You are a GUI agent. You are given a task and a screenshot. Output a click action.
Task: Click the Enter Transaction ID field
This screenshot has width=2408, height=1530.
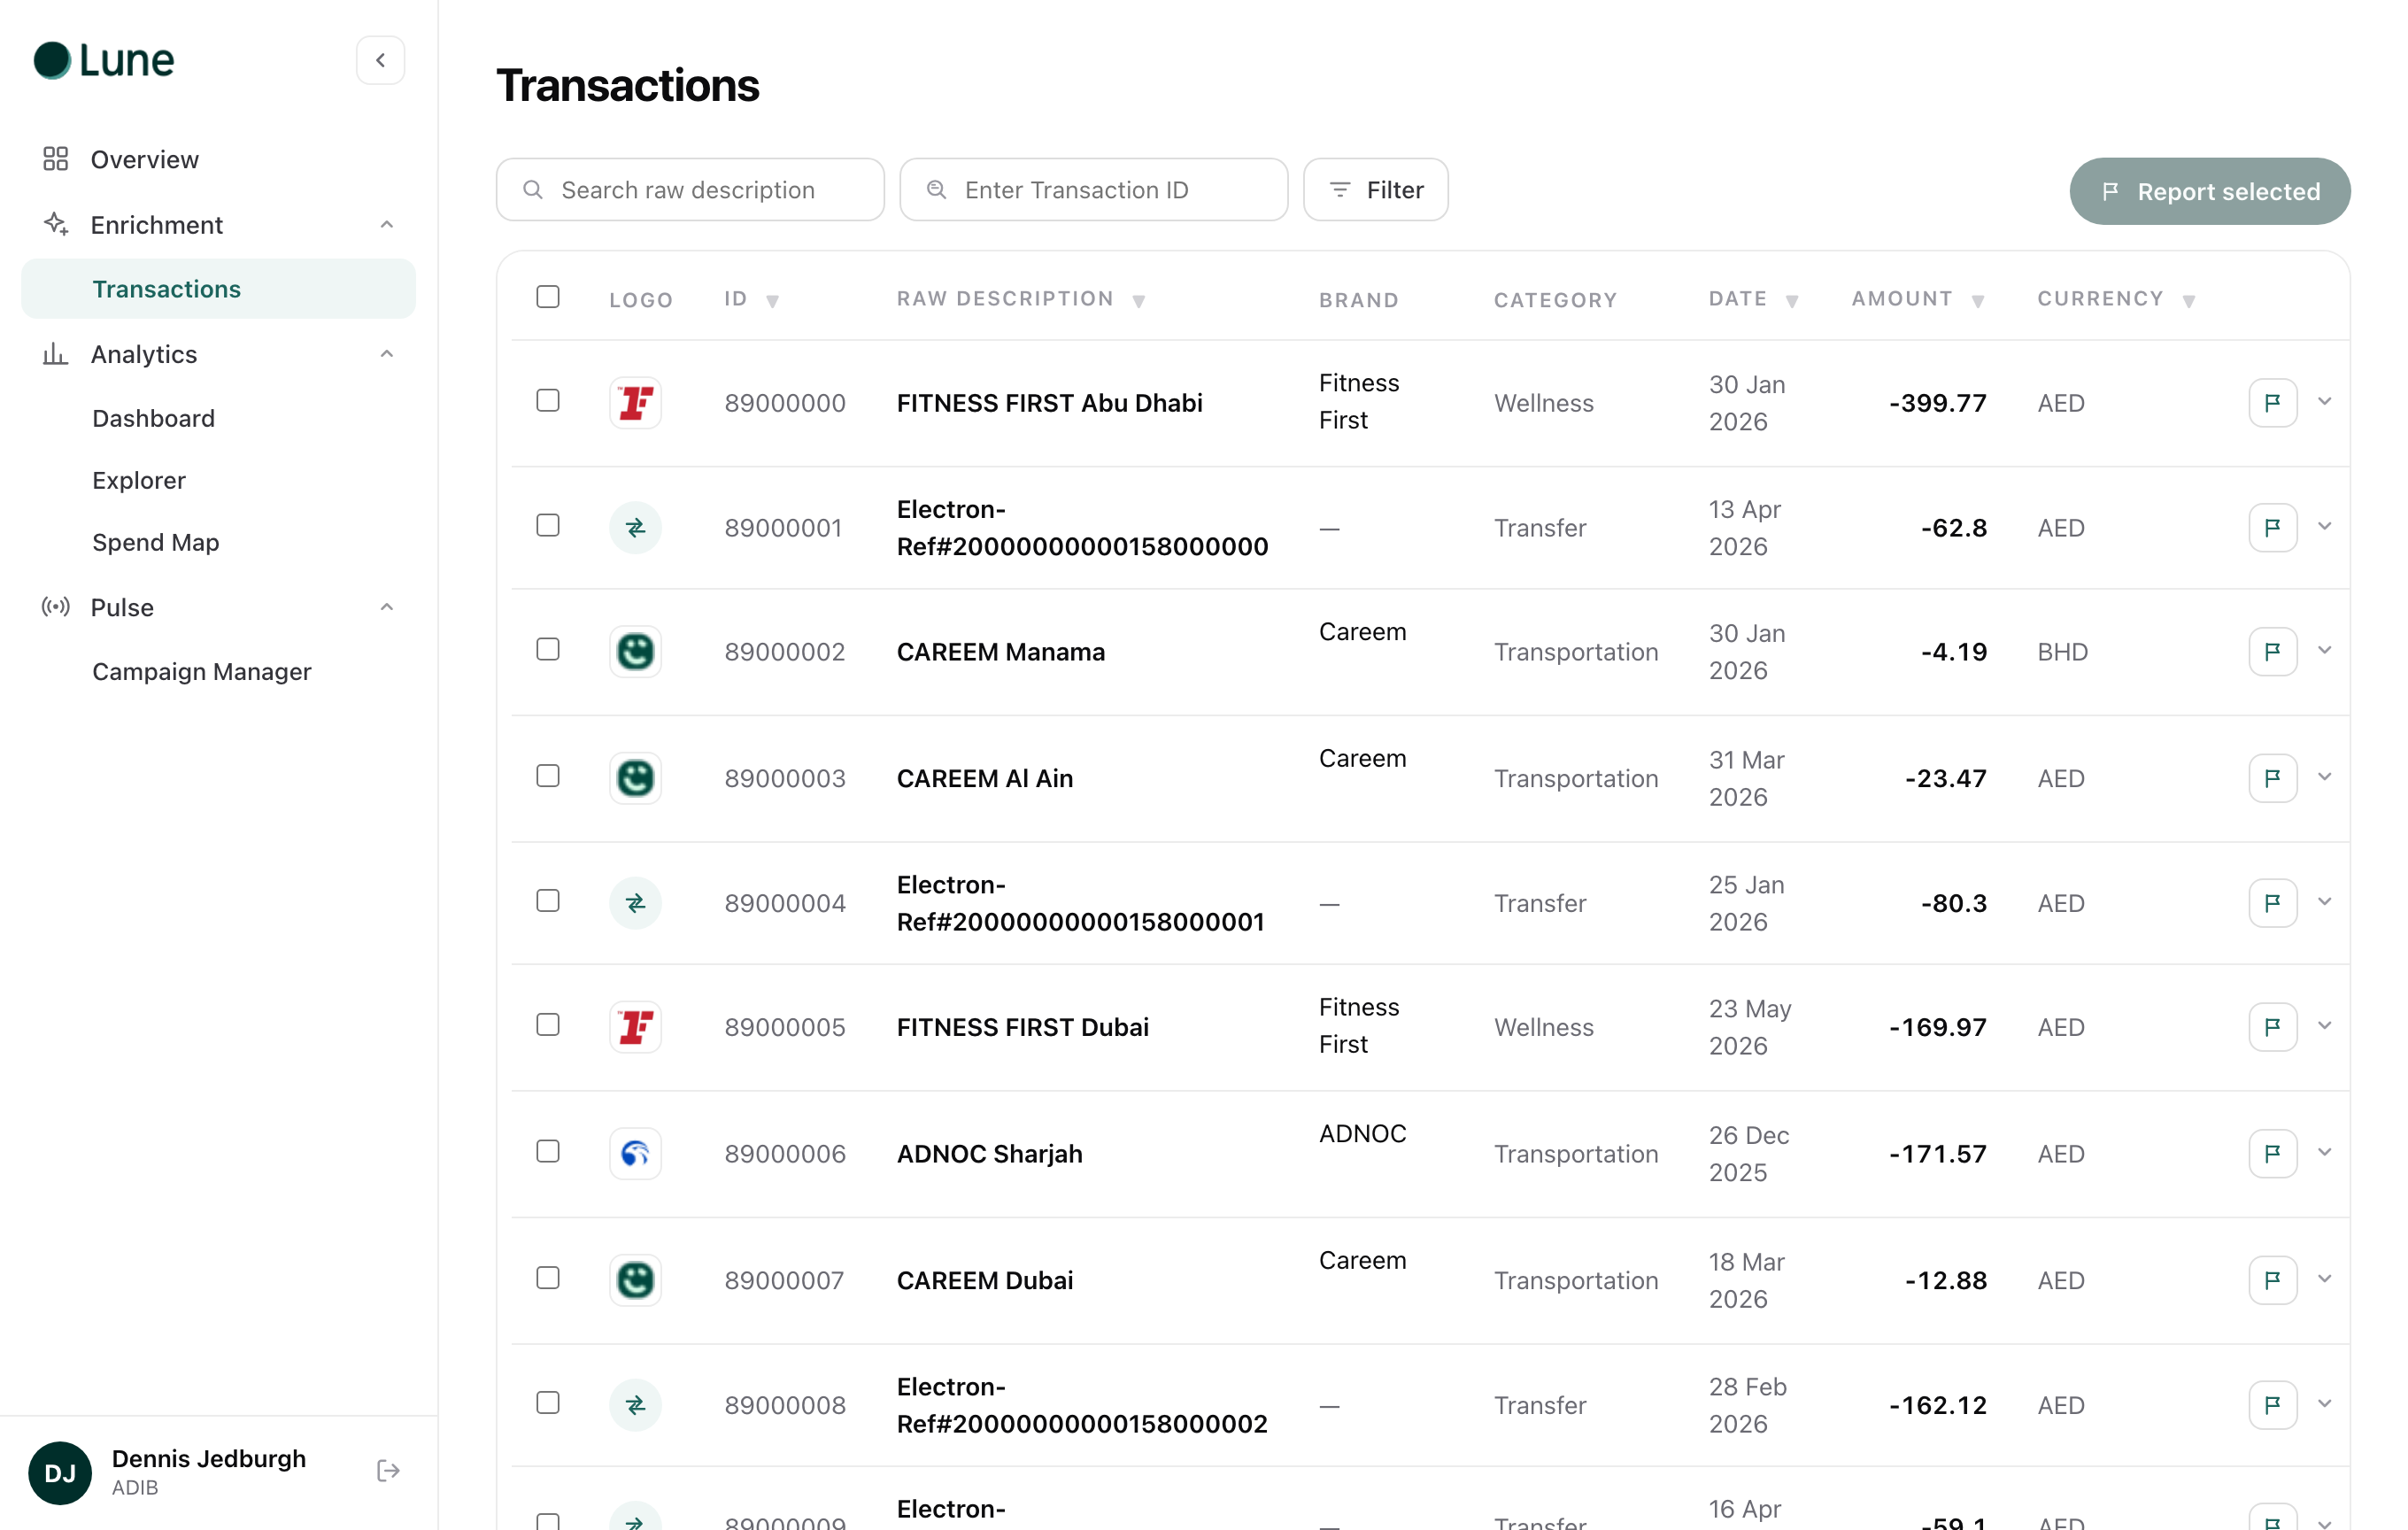tap(1093, 189)
